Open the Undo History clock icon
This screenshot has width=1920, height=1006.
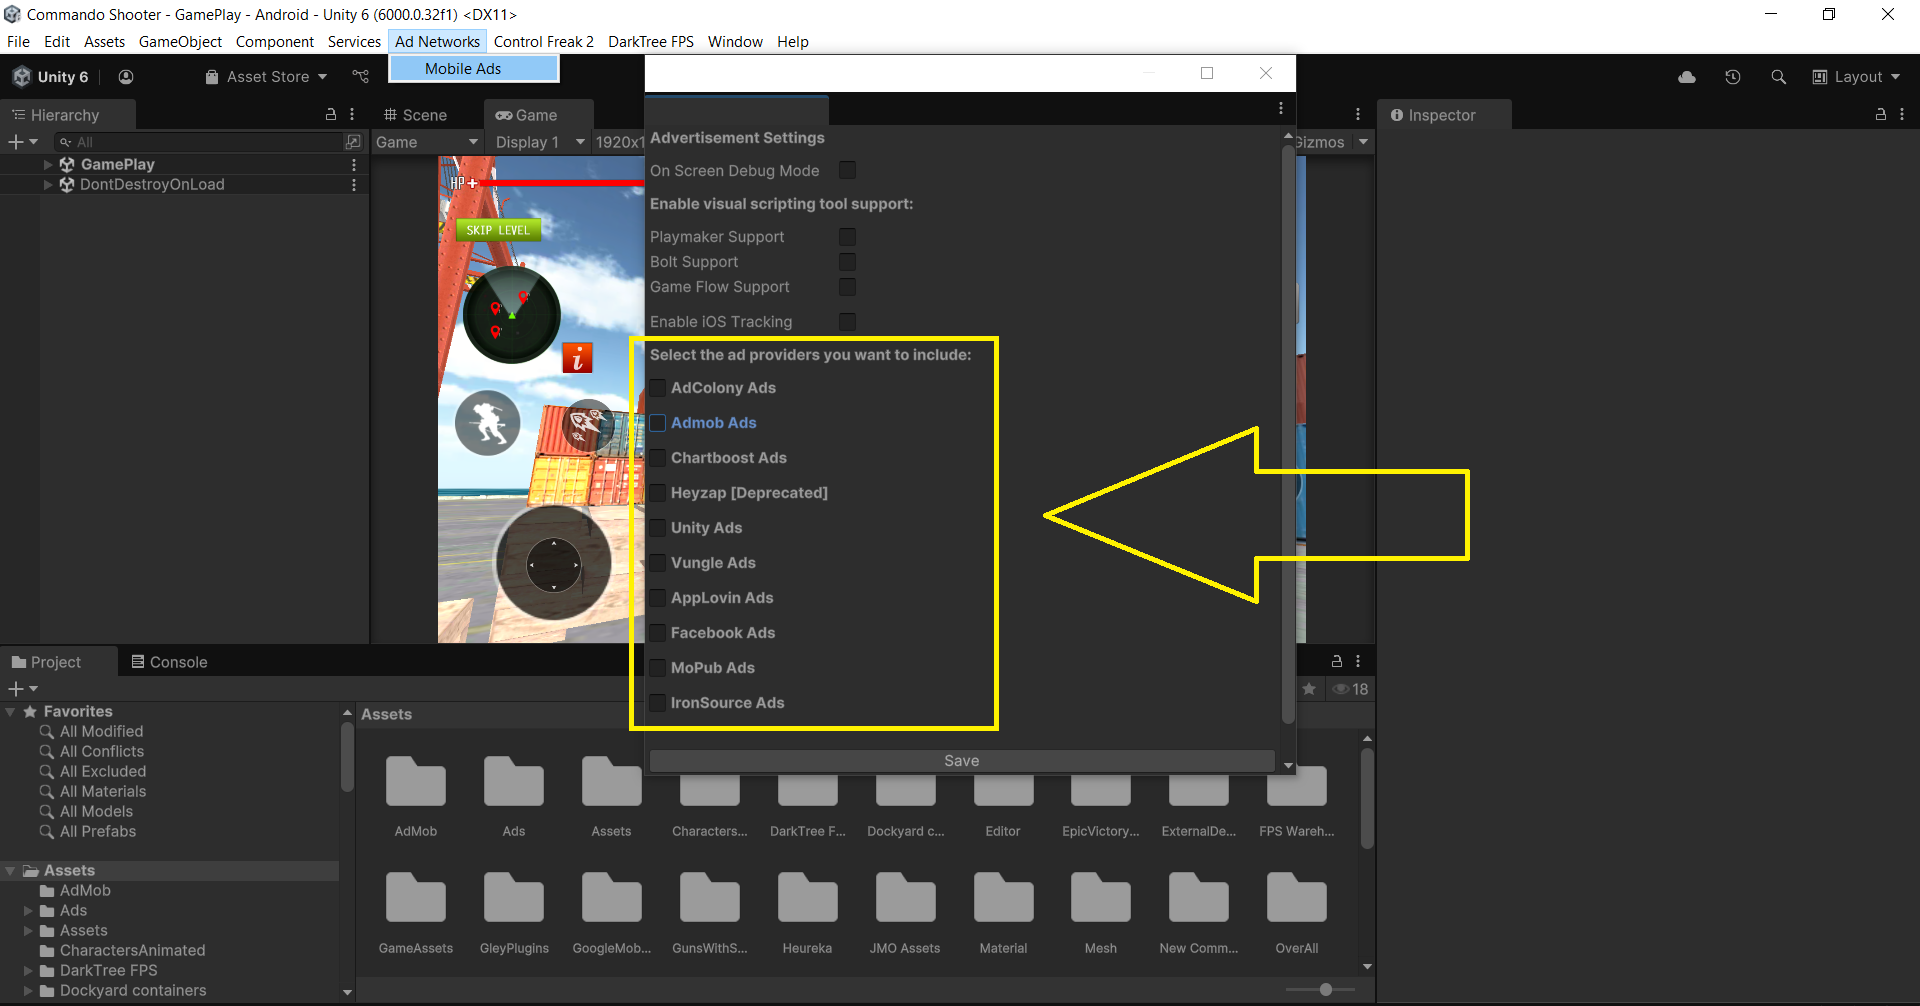point(1733,77)
